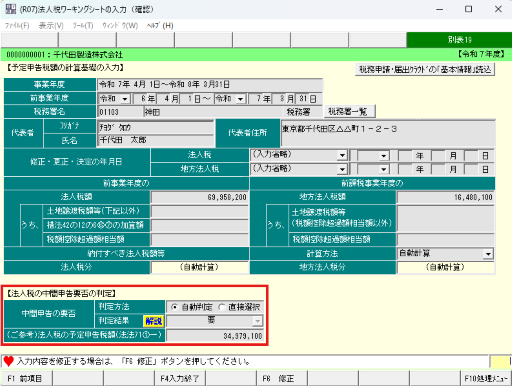Click the 税務署名 field showing 神田
Image resolution: width=512 pixels, height=386 pixels.
click(x=213, y=112)
